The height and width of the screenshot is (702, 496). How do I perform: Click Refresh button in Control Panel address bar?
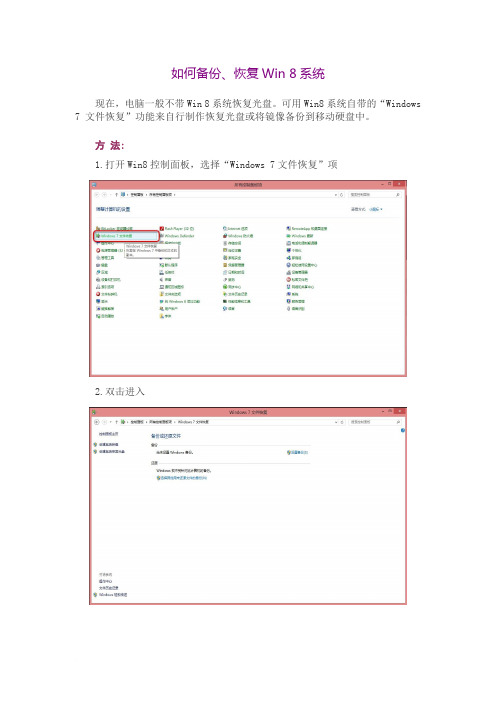(x=342, y=195)
